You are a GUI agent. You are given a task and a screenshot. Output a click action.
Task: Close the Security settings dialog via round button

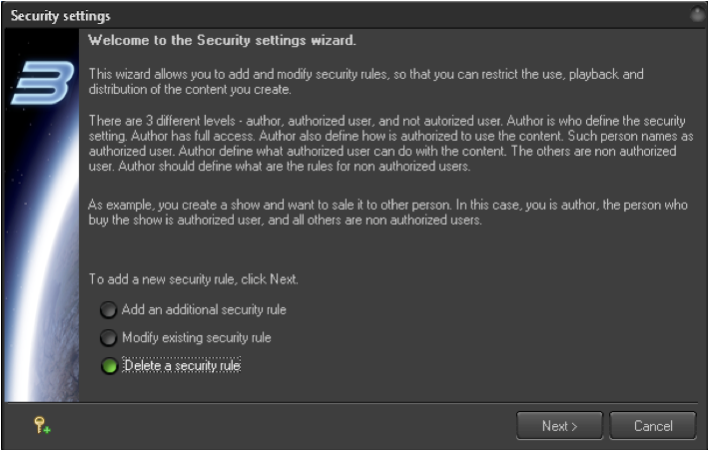coord(698,14)
